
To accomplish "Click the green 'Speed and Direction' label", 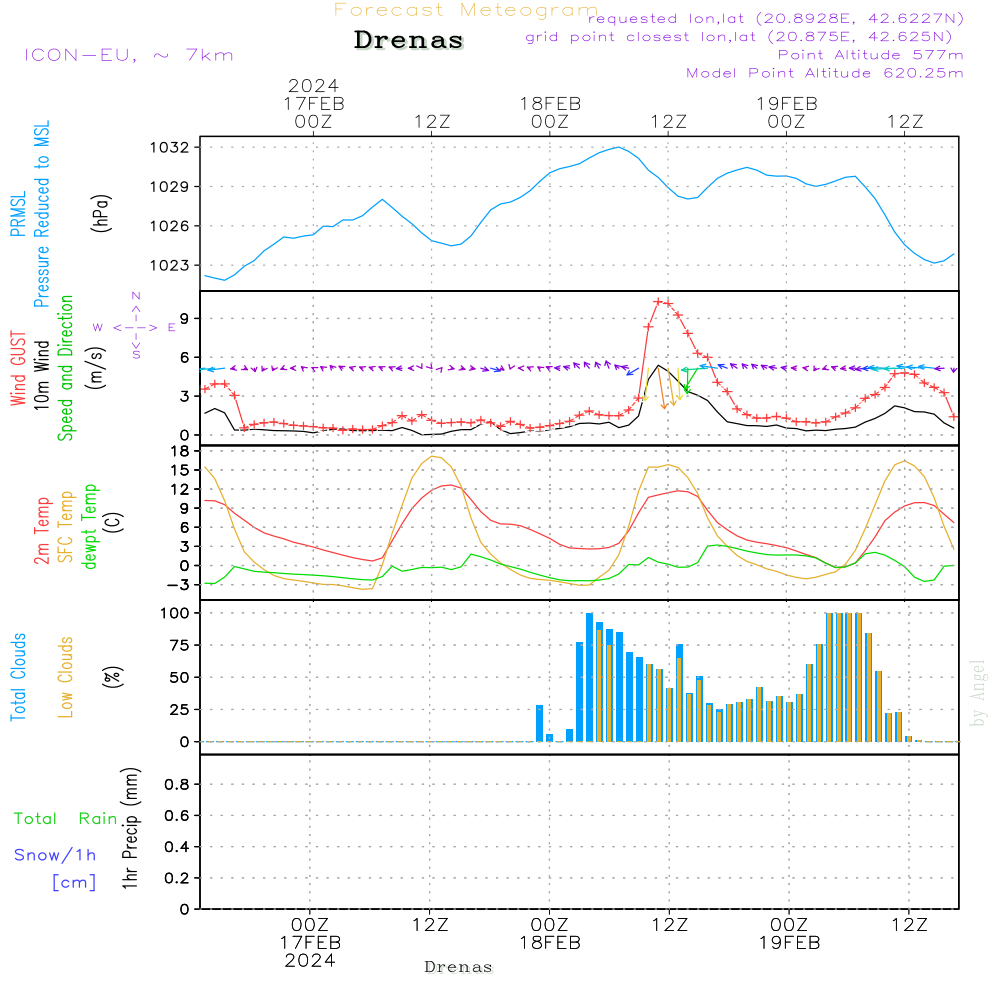I will click(66, 368).
